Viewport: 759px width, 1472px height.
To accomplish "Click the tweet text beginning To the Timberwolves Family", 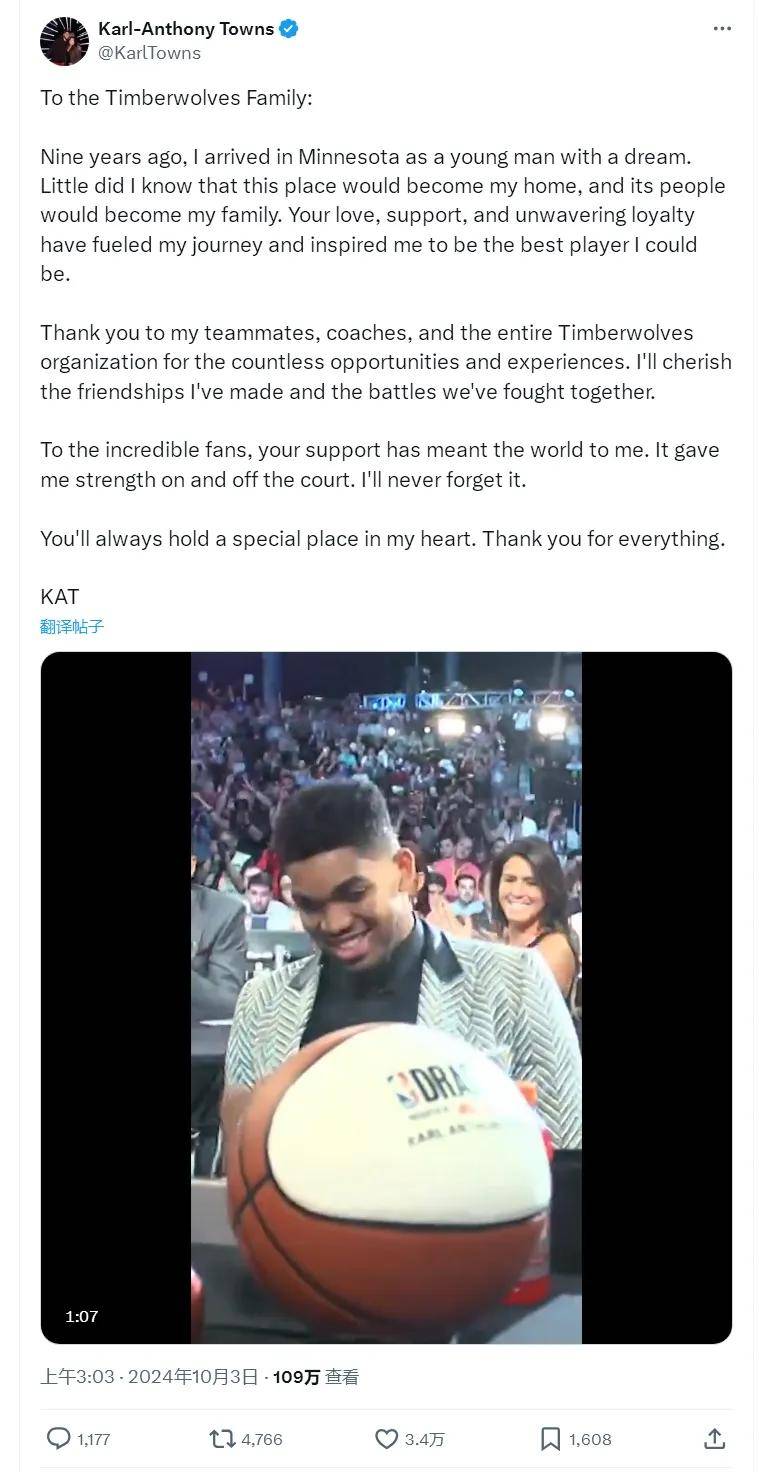I will 386,348.
